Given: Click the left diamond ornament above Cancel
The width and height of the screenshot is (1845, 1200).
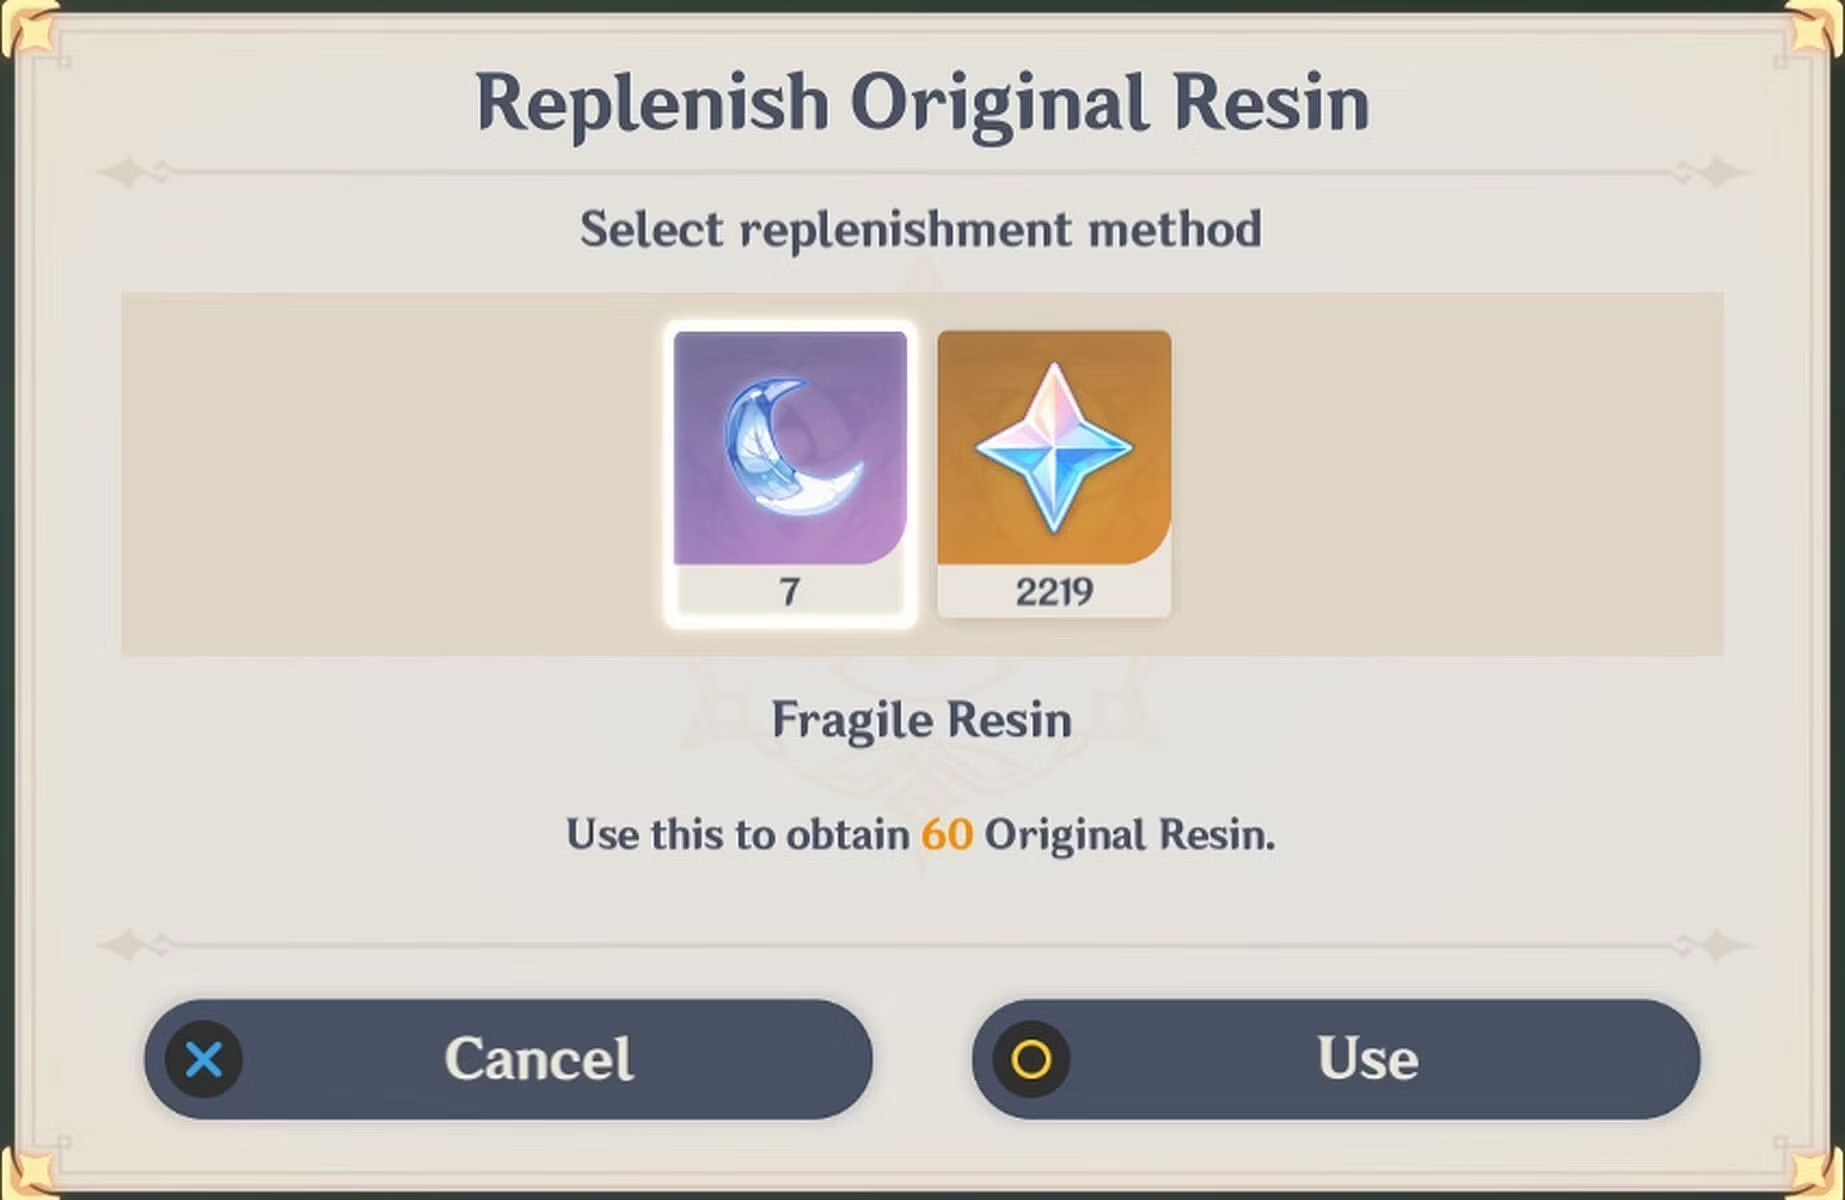Looking at the screenshot, I should point(127,944).
